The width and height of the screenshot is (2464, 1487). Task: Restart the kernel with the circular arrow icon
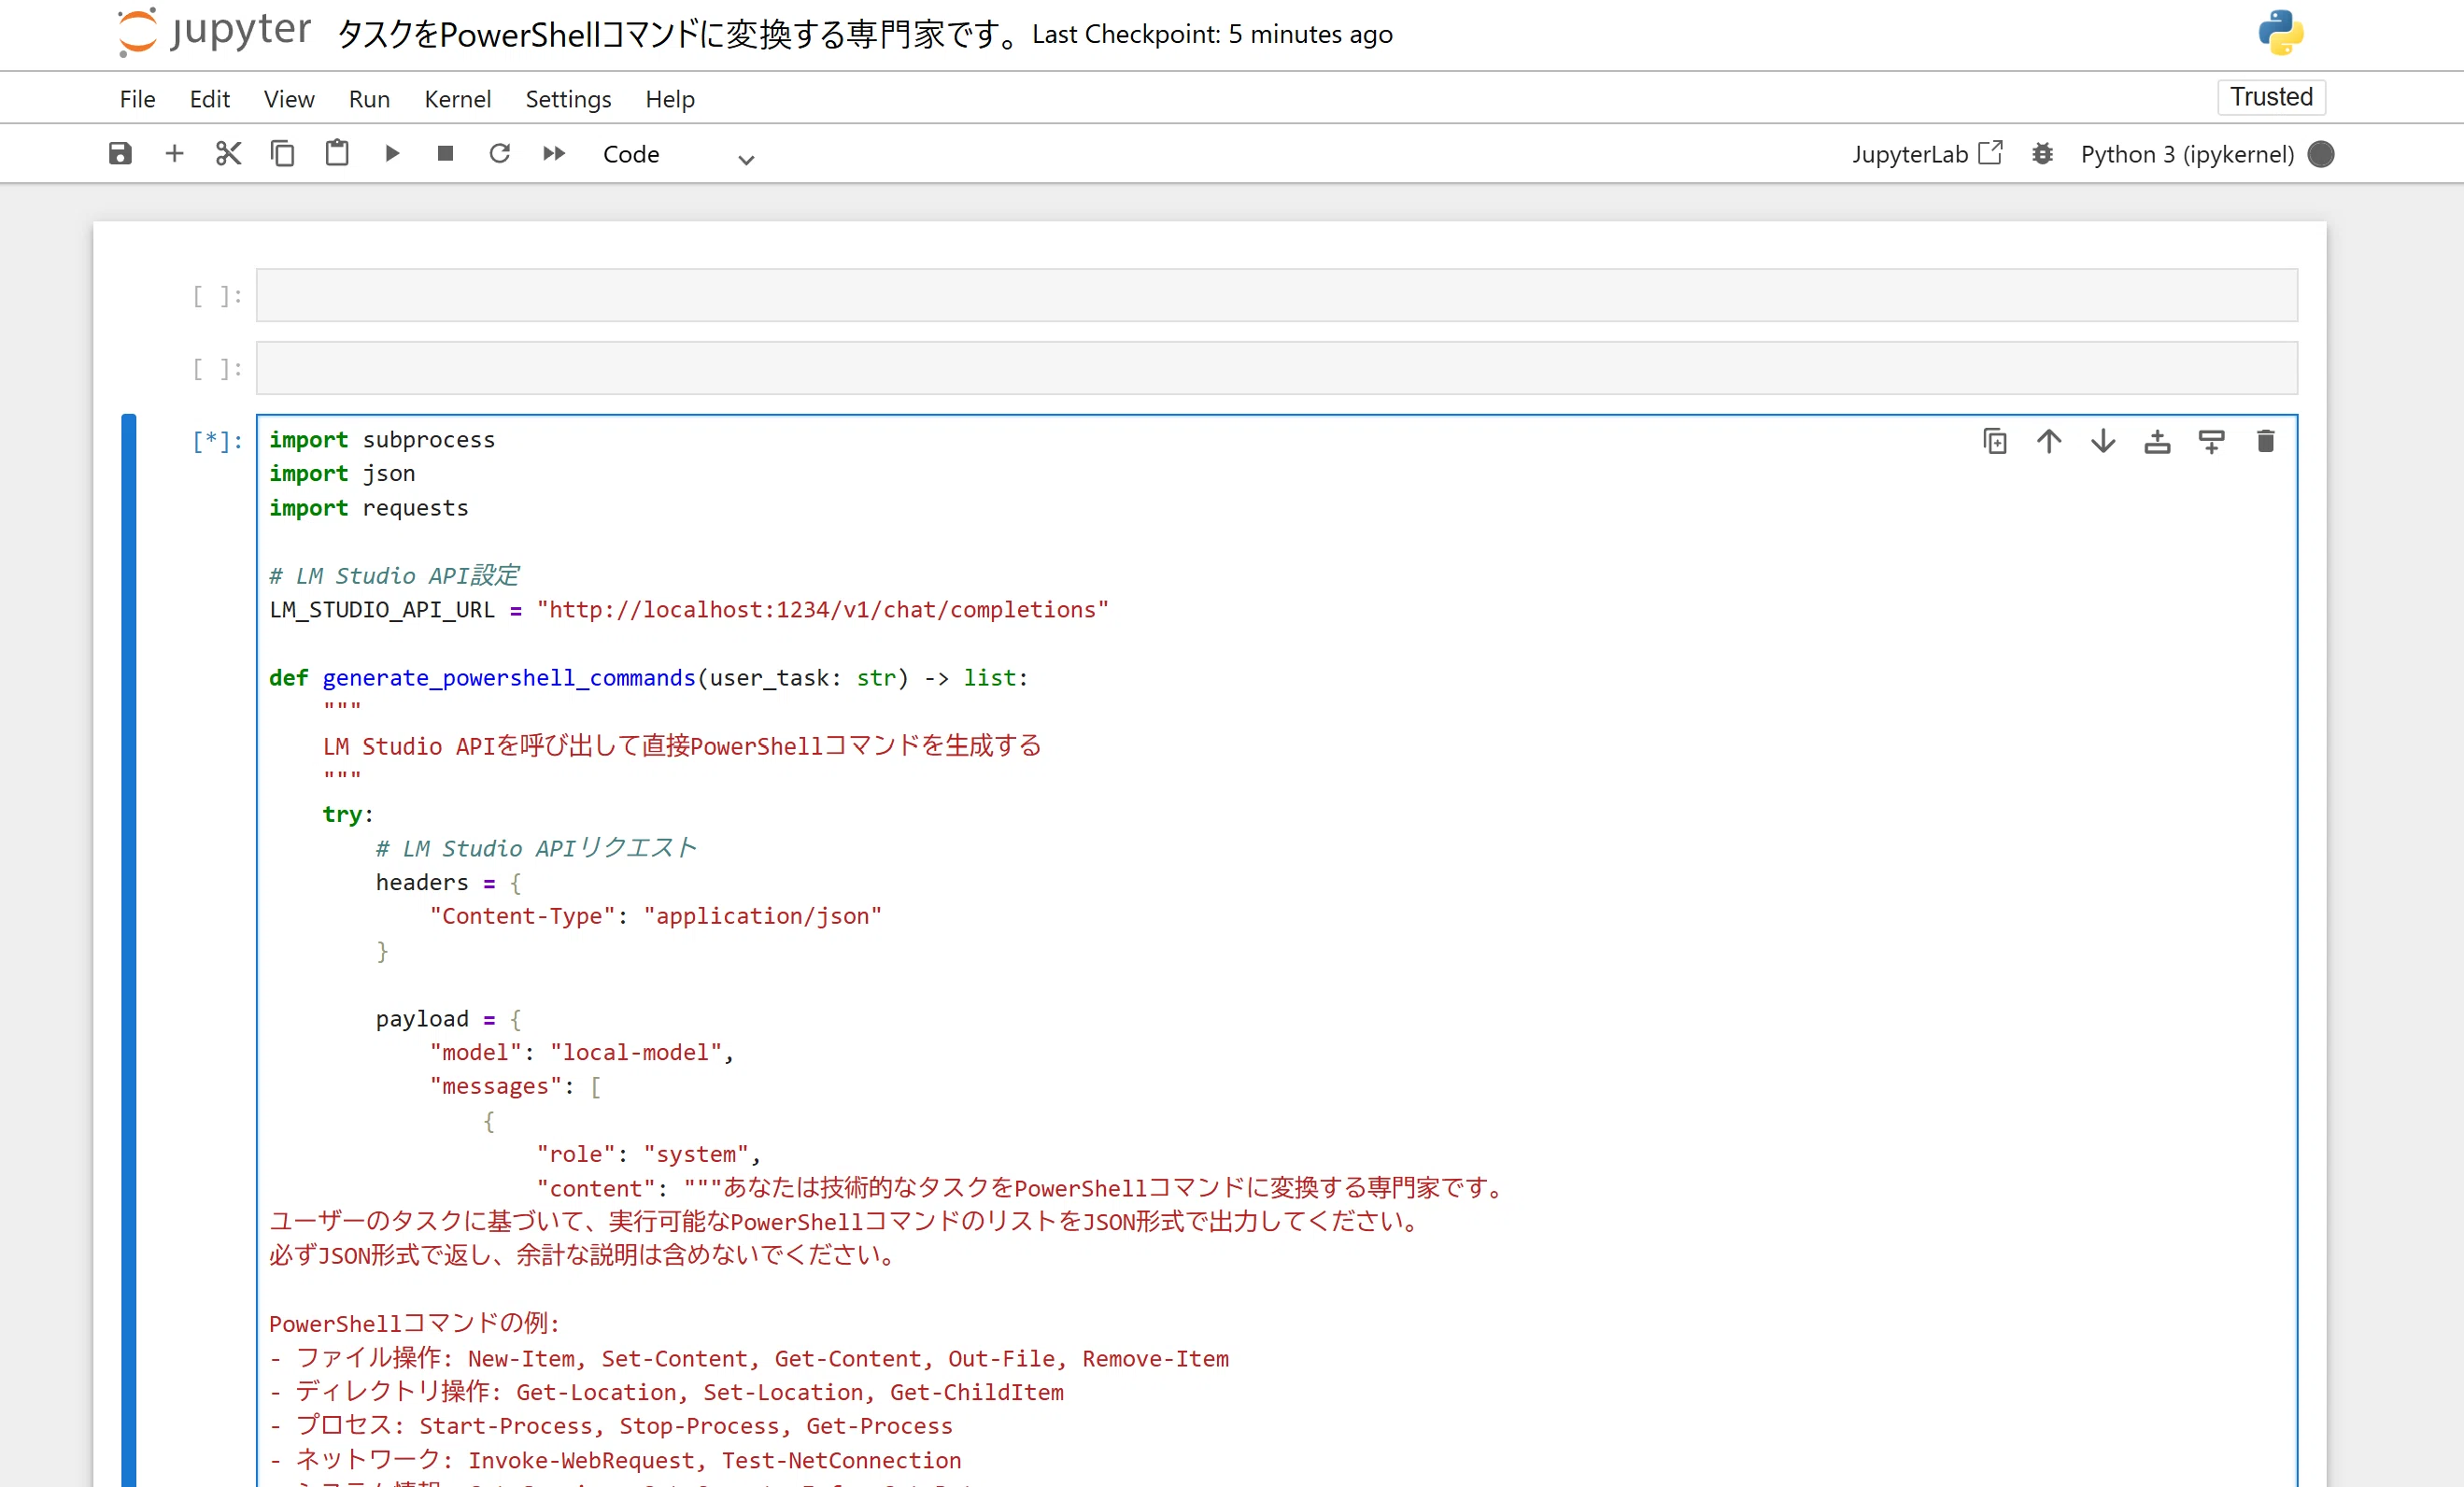(x=500, y=154)
